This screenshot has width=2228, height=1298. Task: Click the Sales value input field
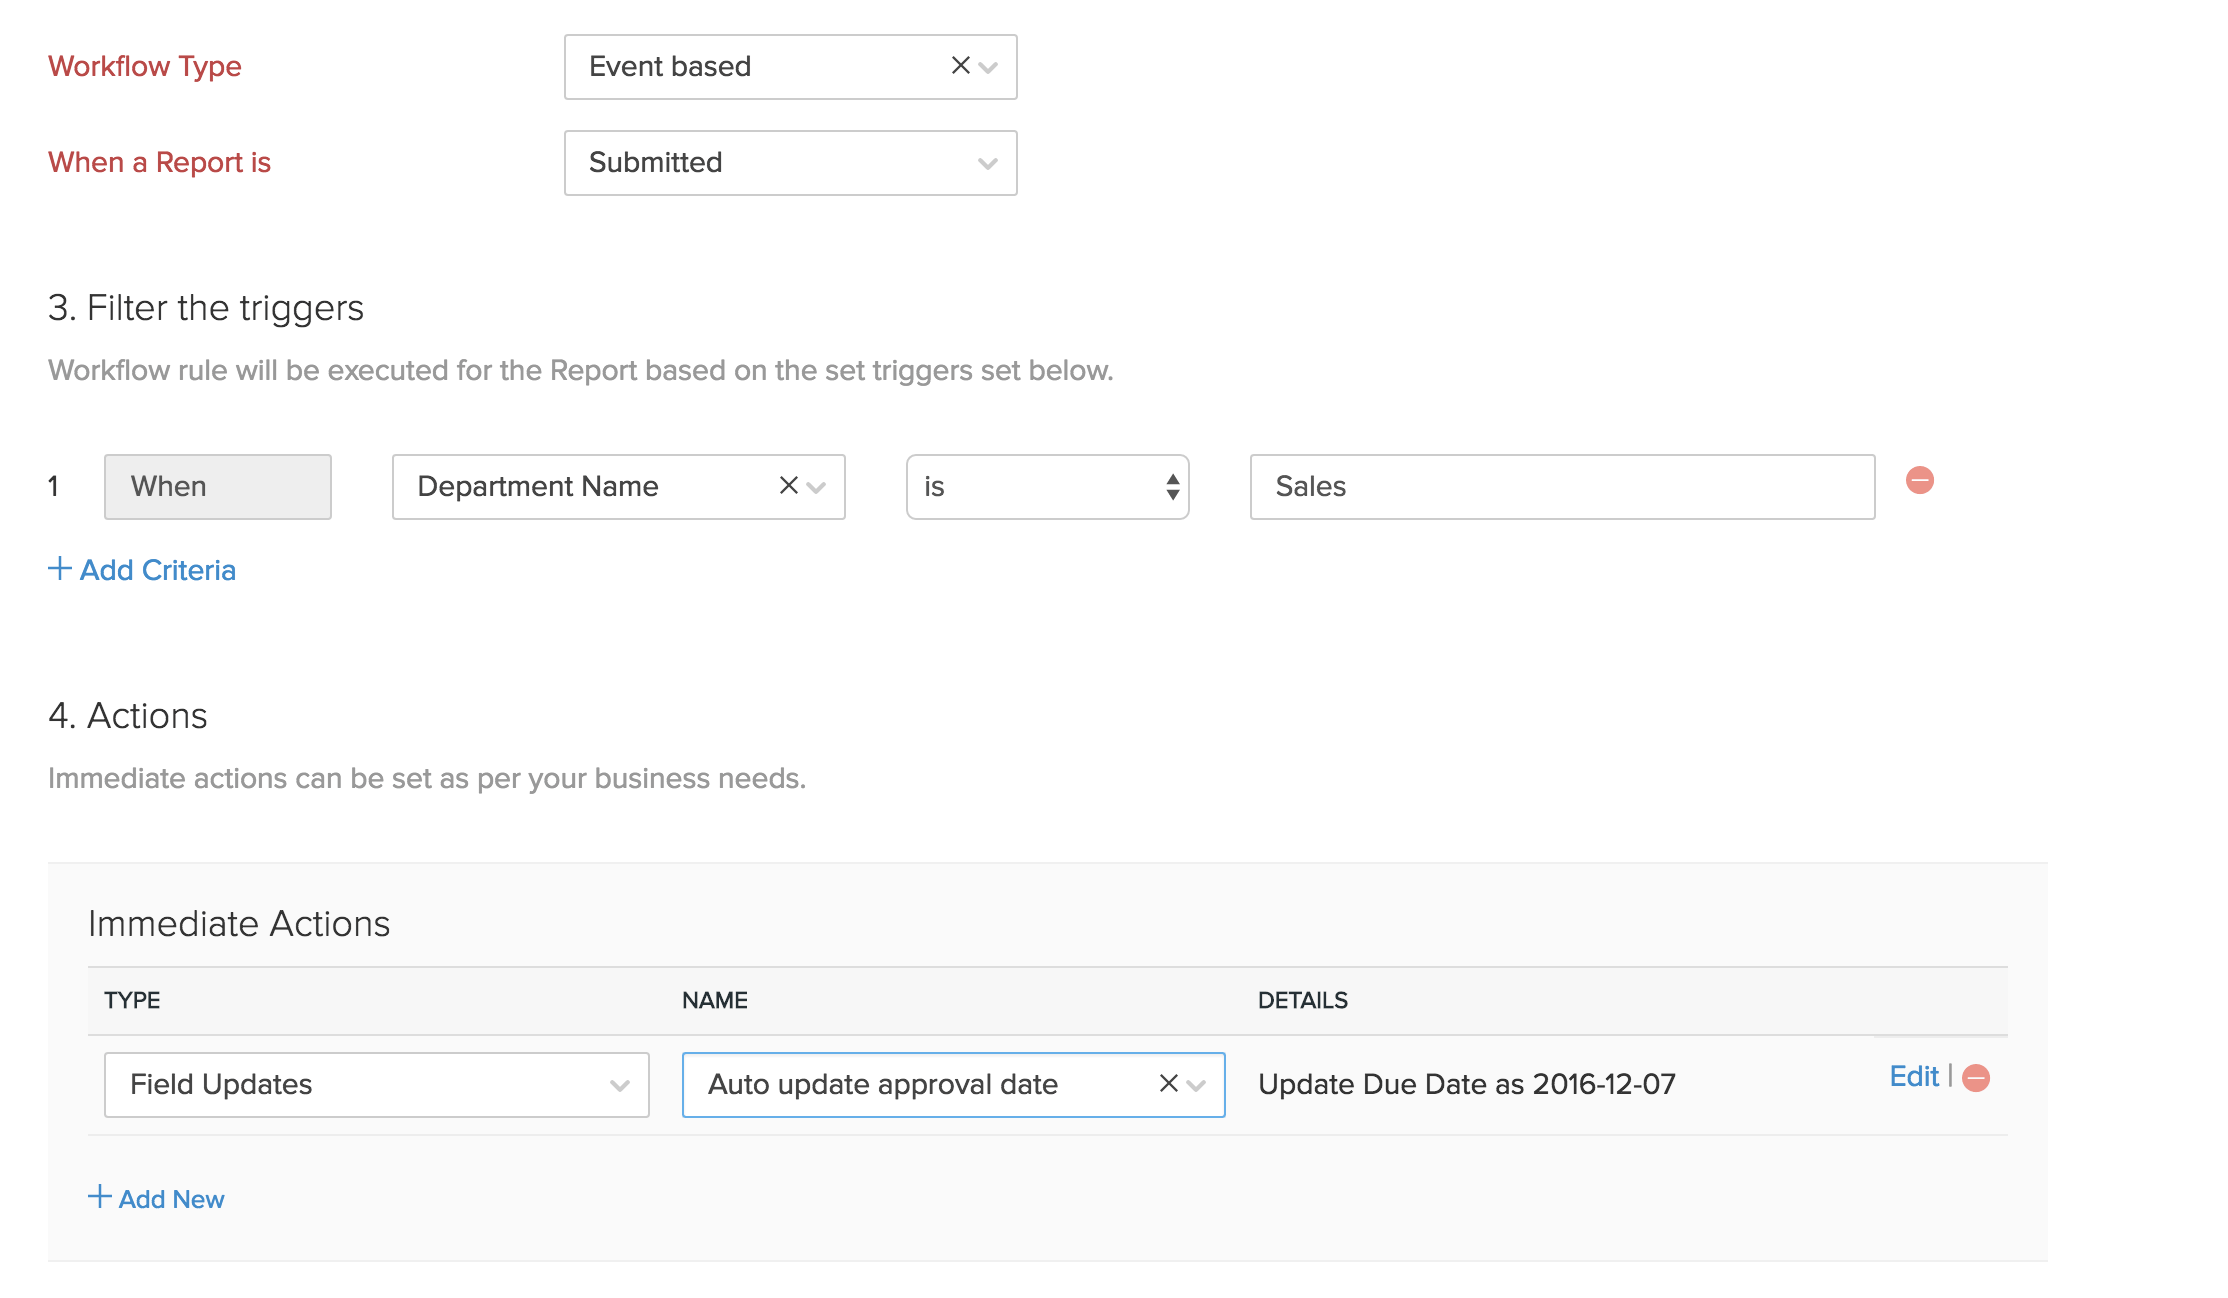click(1560, 487)
